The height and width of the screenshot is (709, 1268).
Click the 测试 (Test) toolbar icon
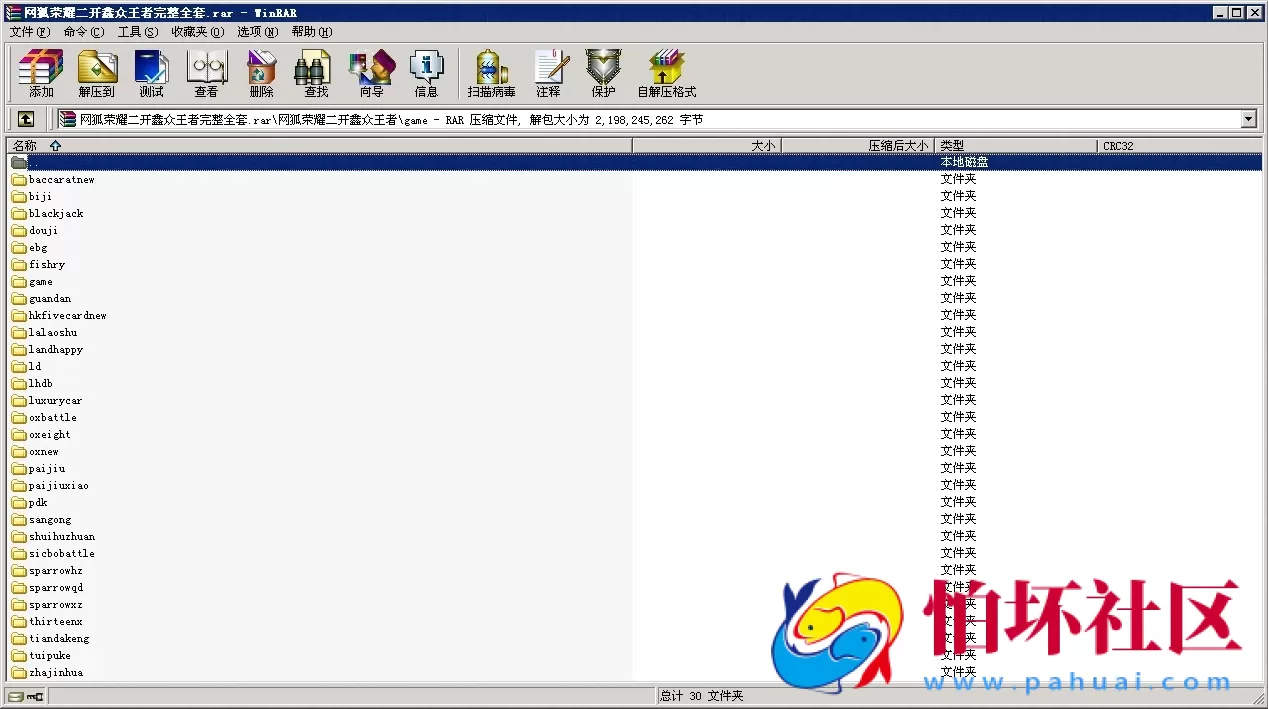[x=151, y=74]
